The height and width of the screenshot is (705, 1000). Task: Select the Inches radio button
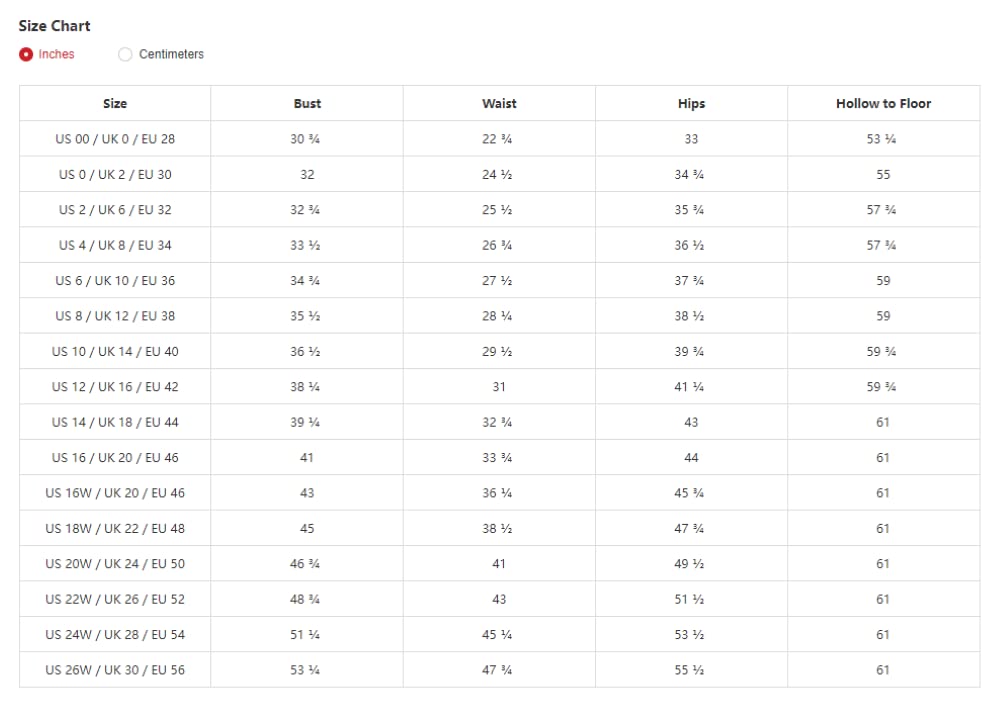coord(26,54)
